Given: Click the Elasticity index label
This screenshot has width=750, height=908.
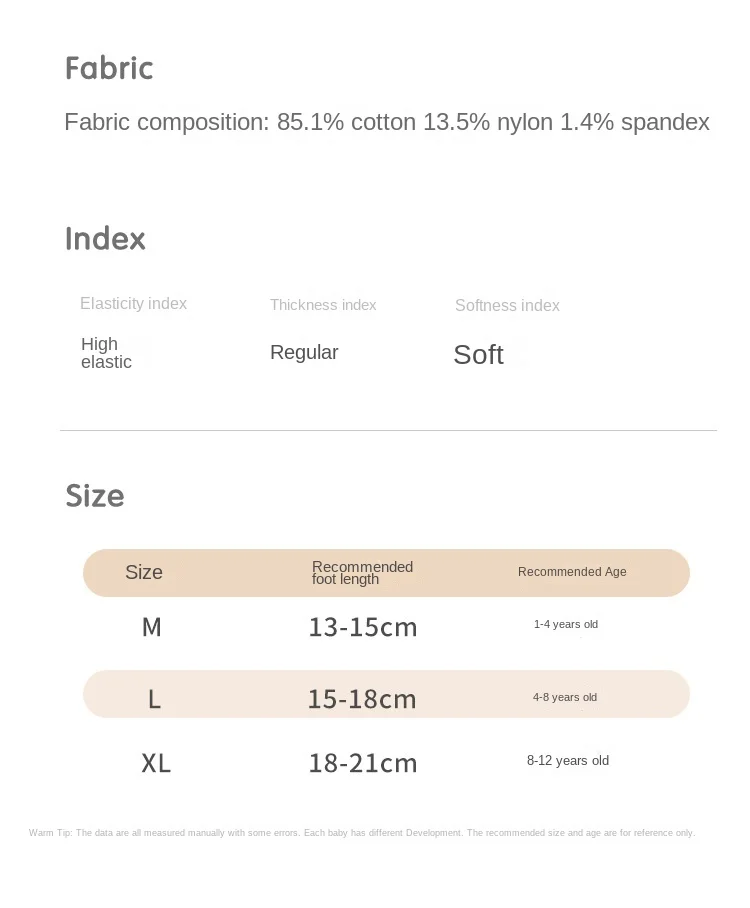Looking at the screenshot, I should (x=133, y=304).
